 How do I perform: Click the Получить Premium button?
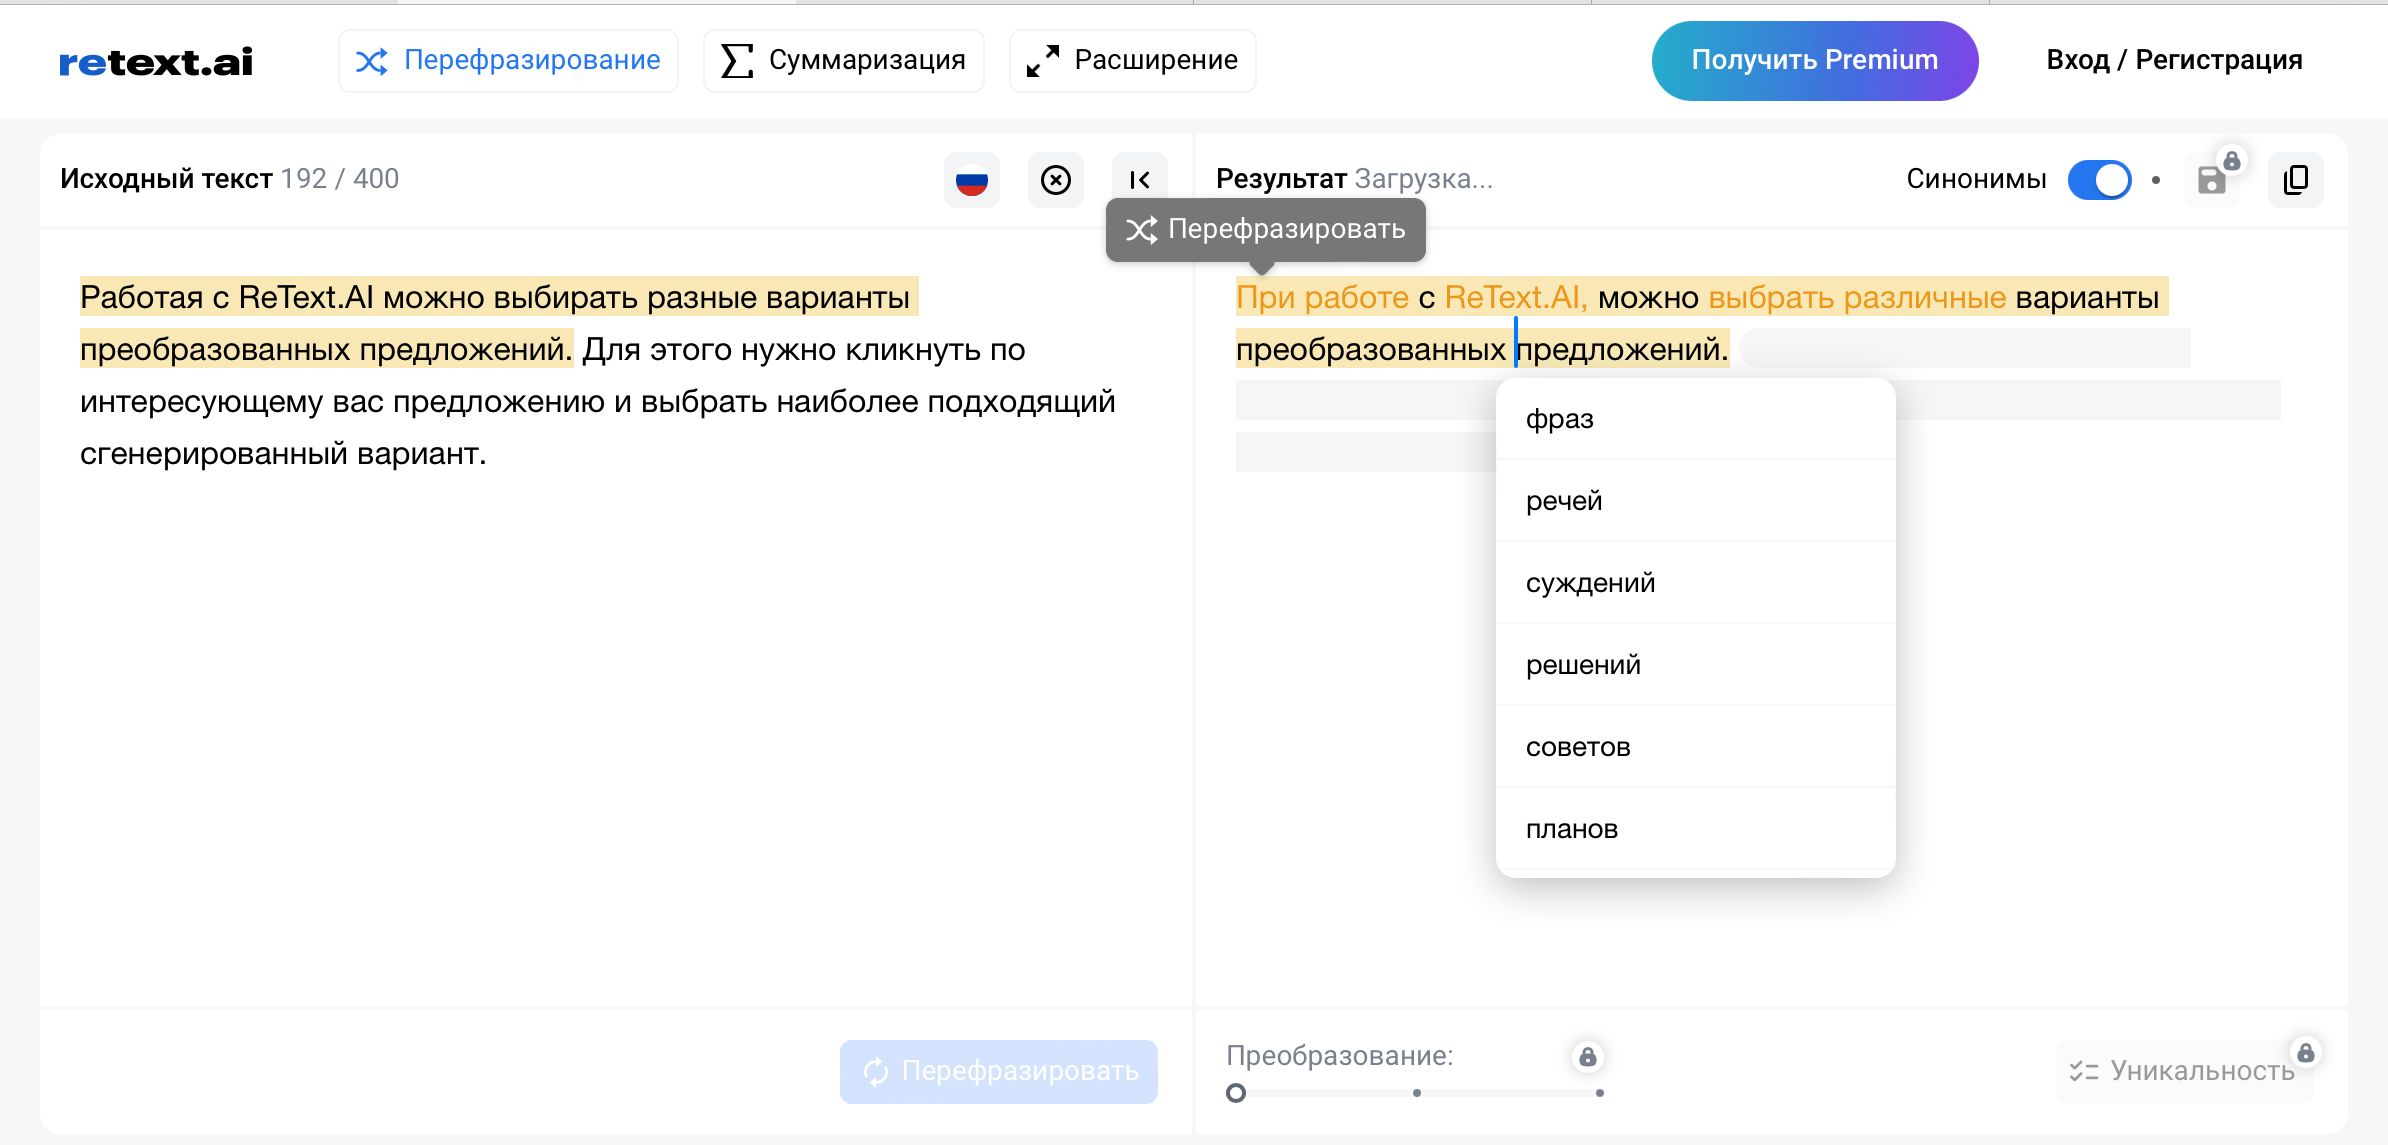[1814, 61]
